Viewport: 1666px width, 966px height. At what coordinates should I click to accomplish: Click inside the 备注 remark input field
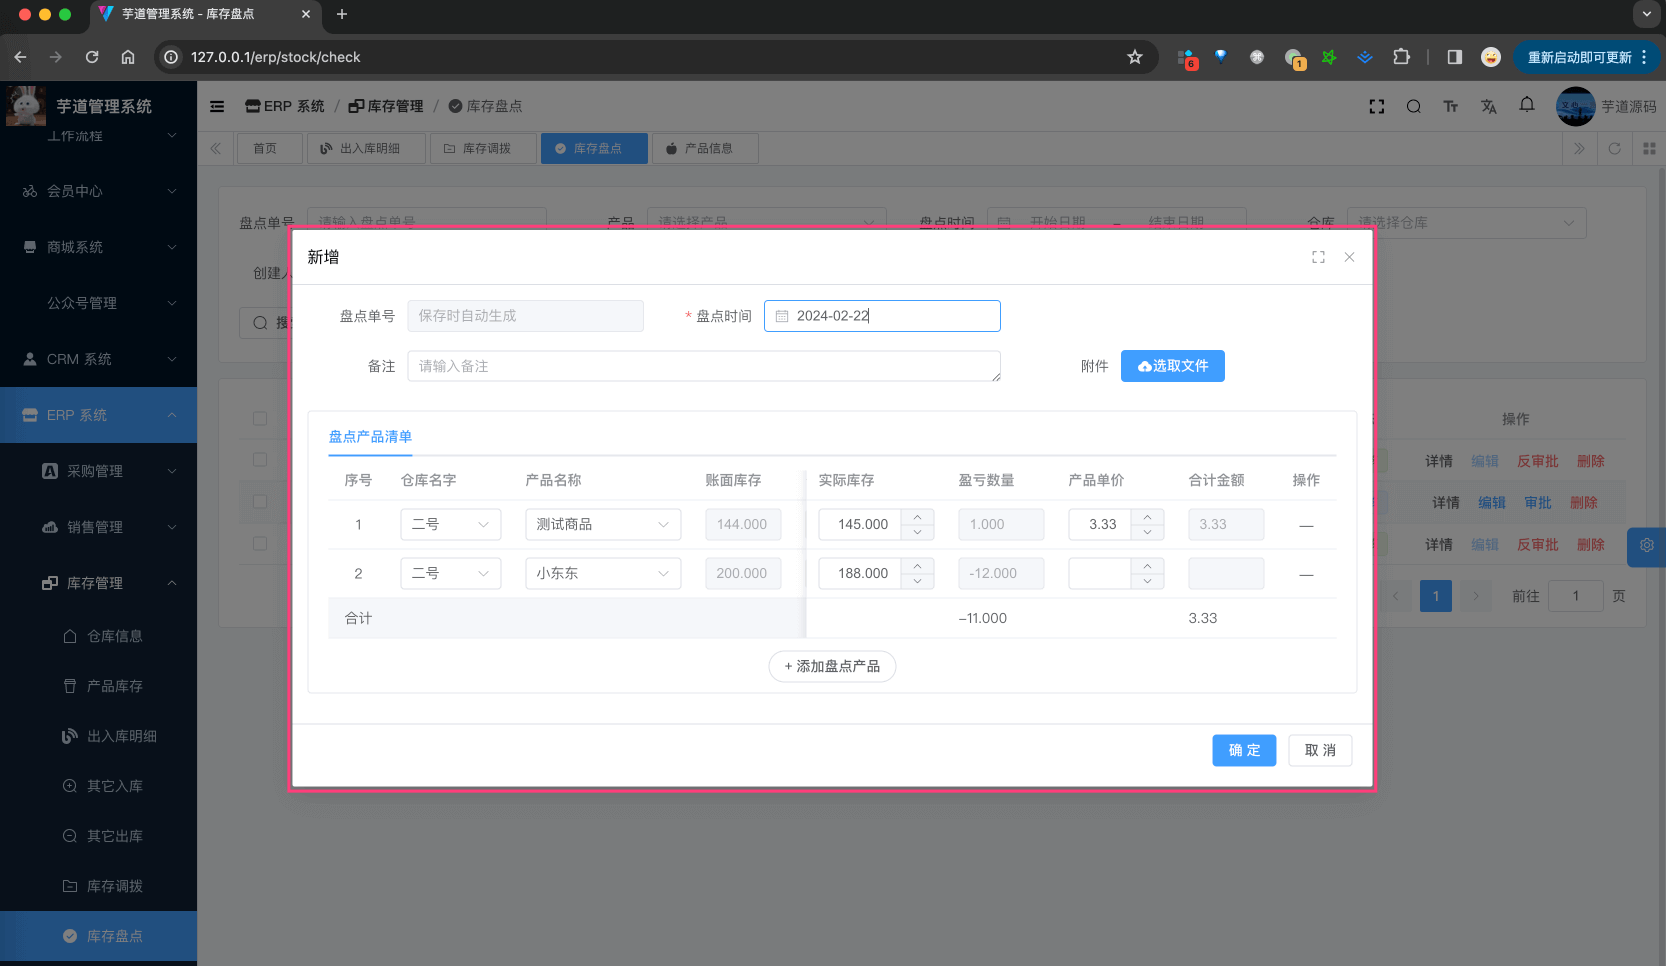tap(703, 366)
